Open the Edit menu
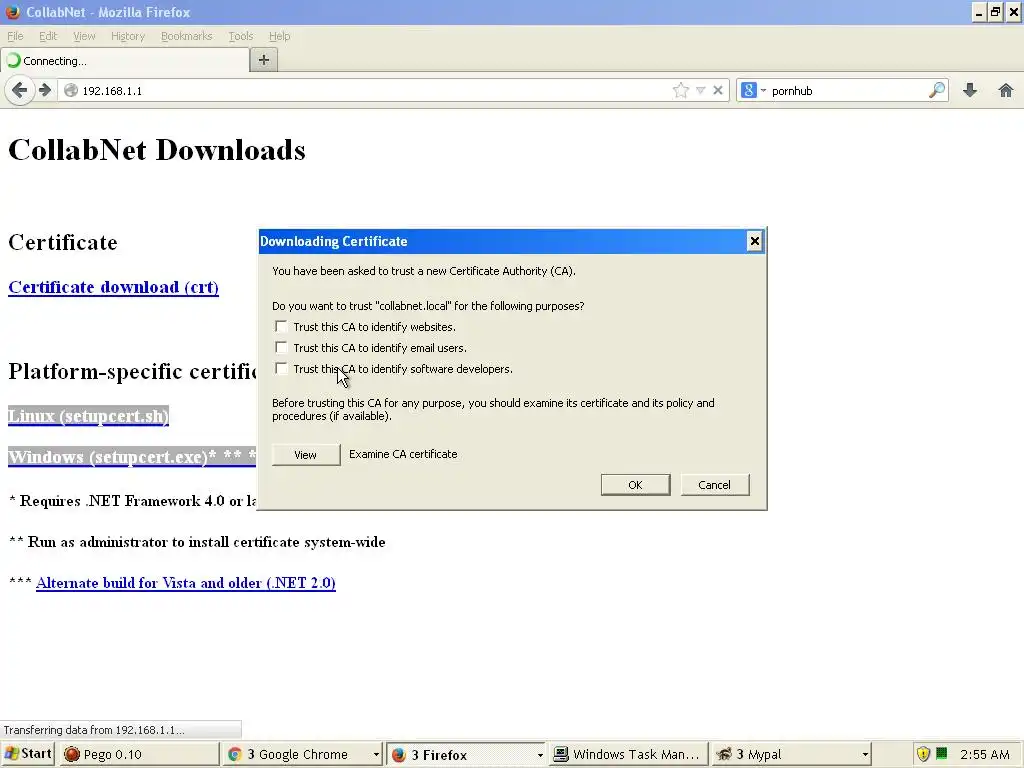The height and width of the screenshot is (768, 1024). [48, 36]
